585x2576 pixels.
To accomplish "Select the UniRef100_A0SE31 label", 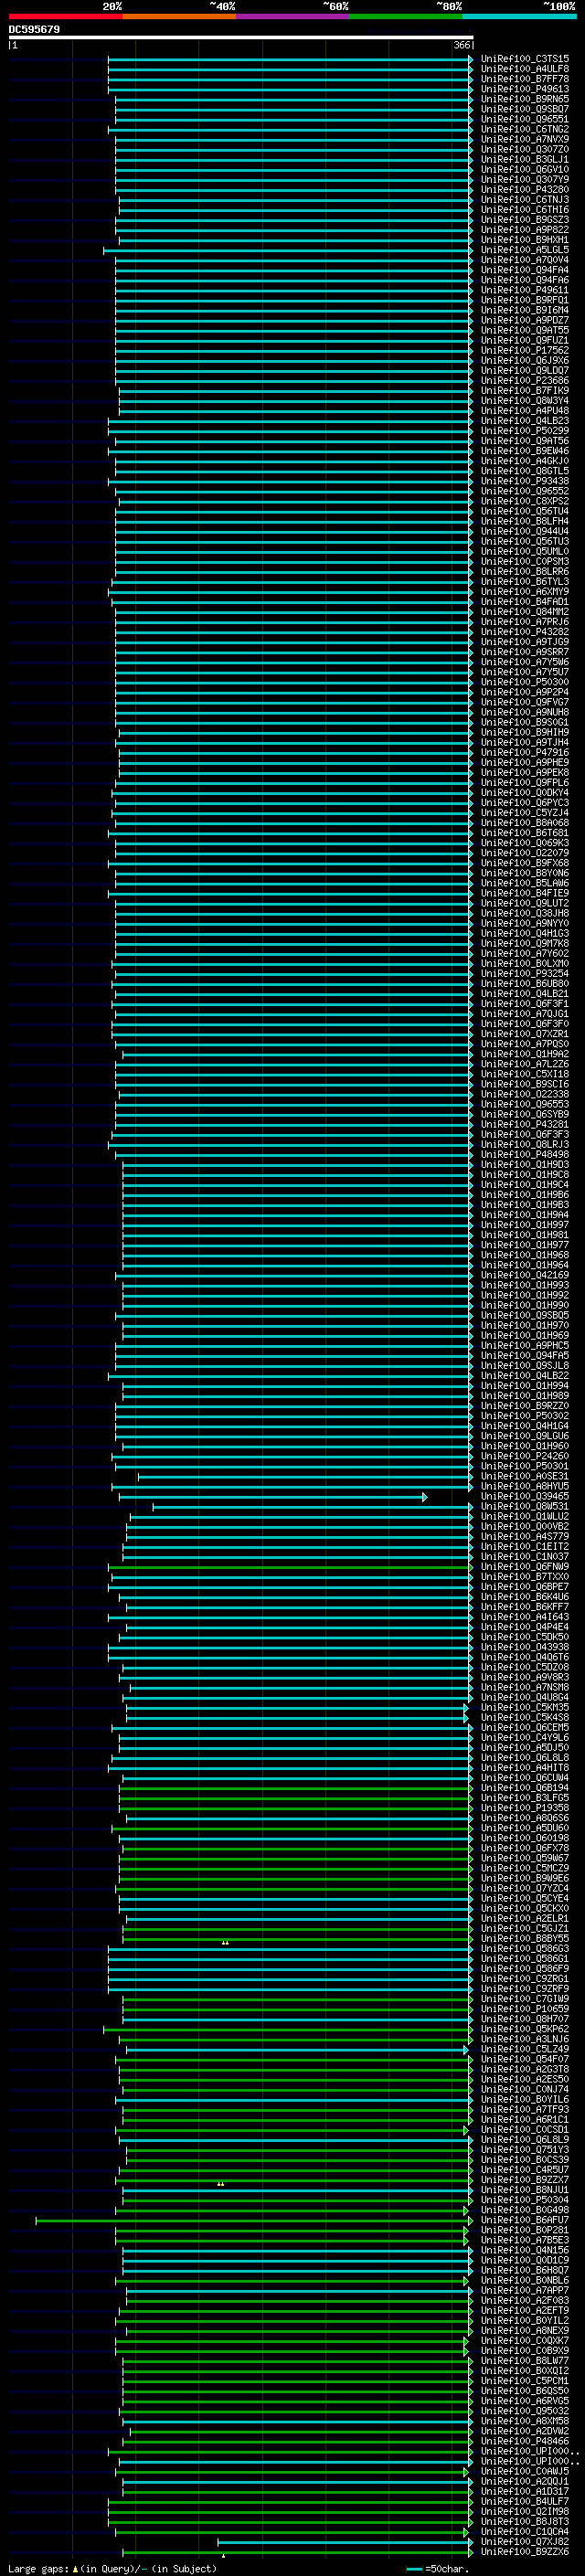I will pyautogui.click(x=525, y=1477).
